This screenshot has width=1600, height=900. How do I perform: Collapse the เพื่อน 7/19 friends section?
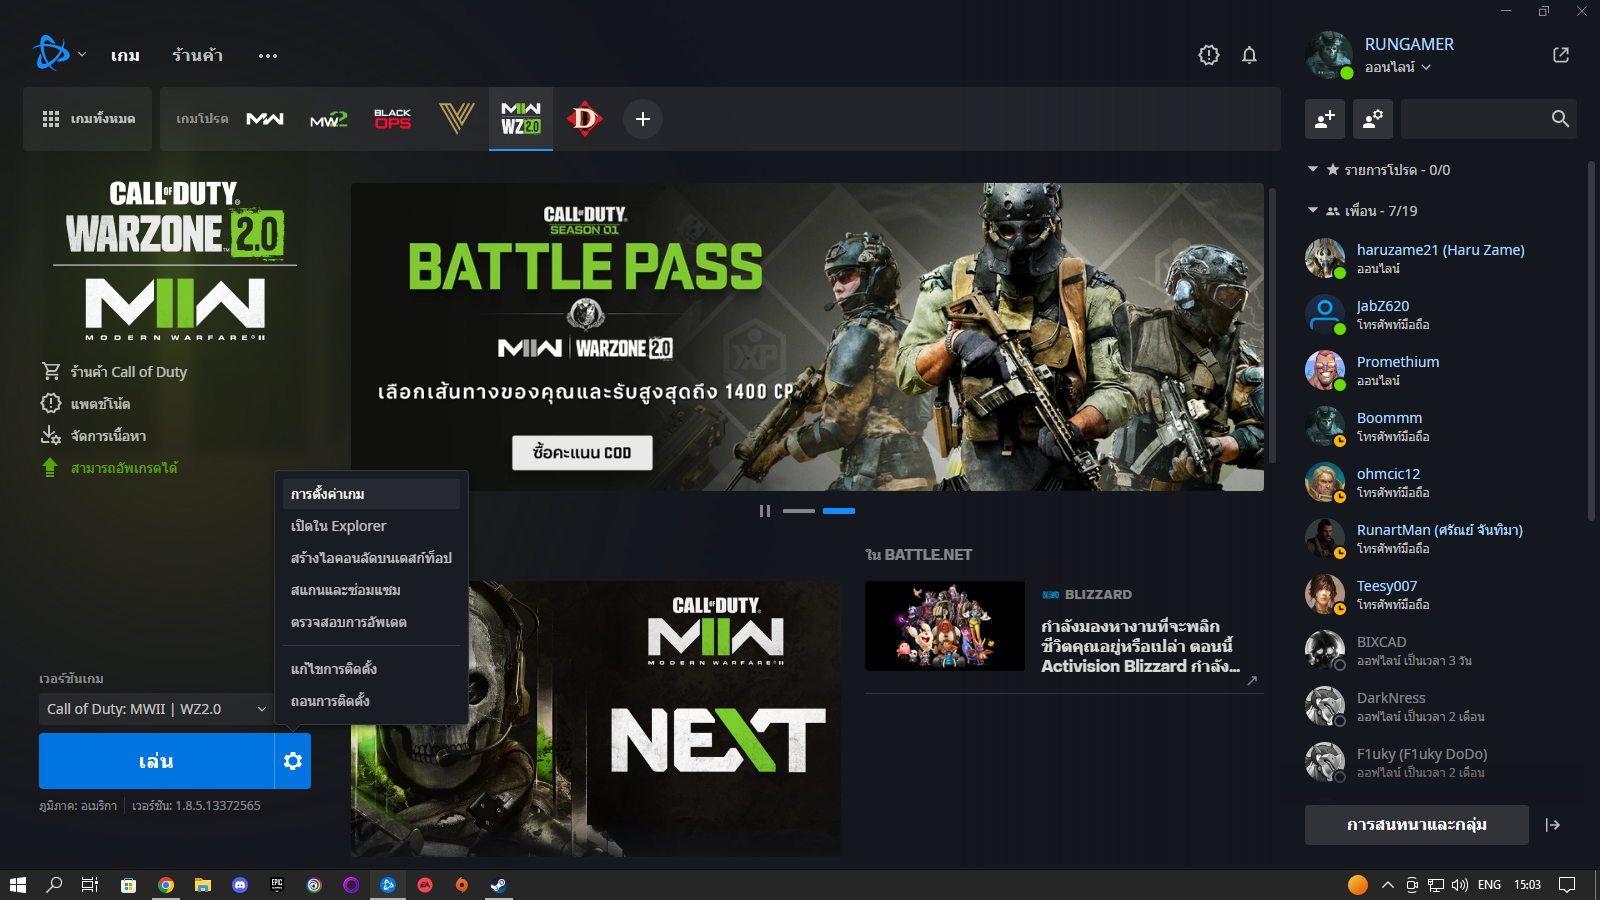(x=1313, y=210)
